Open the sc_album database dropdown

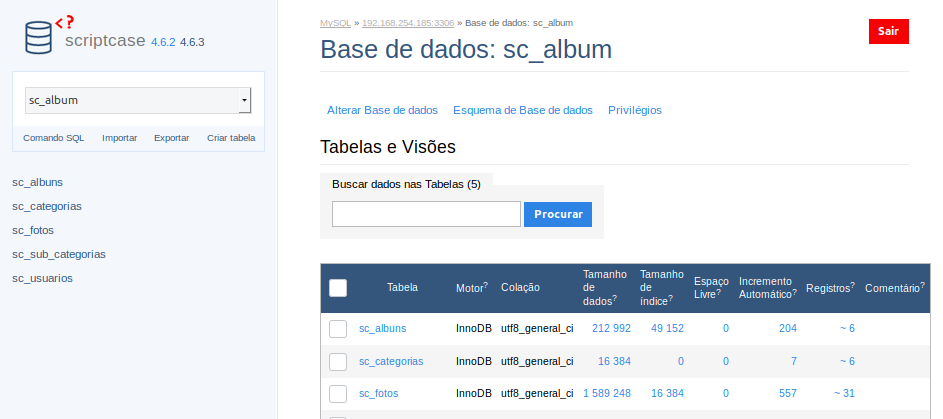(x=138, y=100)
